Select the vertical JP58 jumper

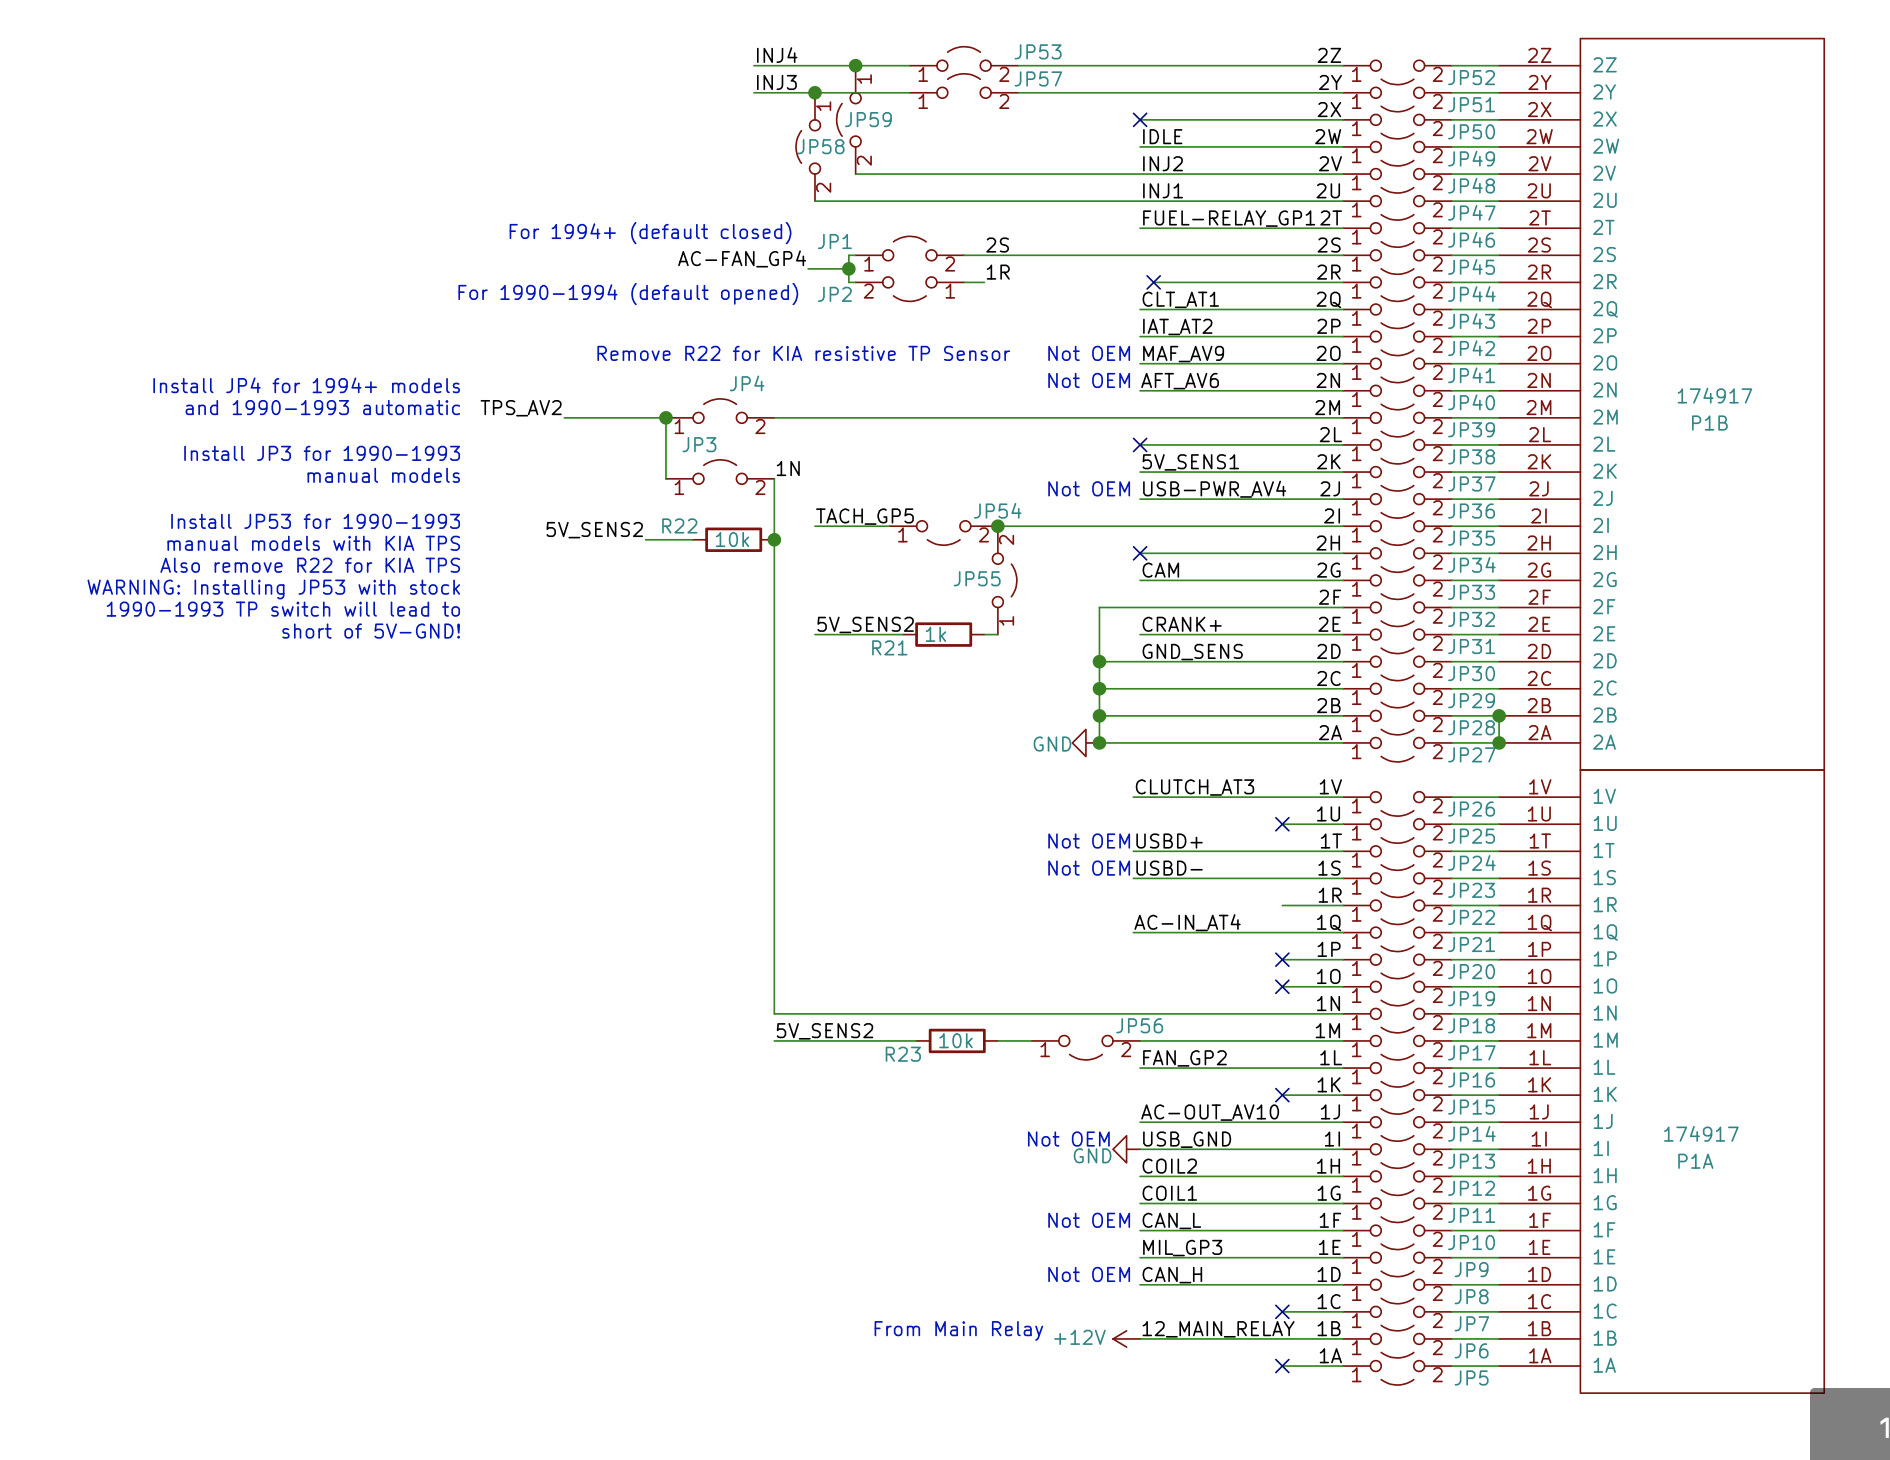808,147
